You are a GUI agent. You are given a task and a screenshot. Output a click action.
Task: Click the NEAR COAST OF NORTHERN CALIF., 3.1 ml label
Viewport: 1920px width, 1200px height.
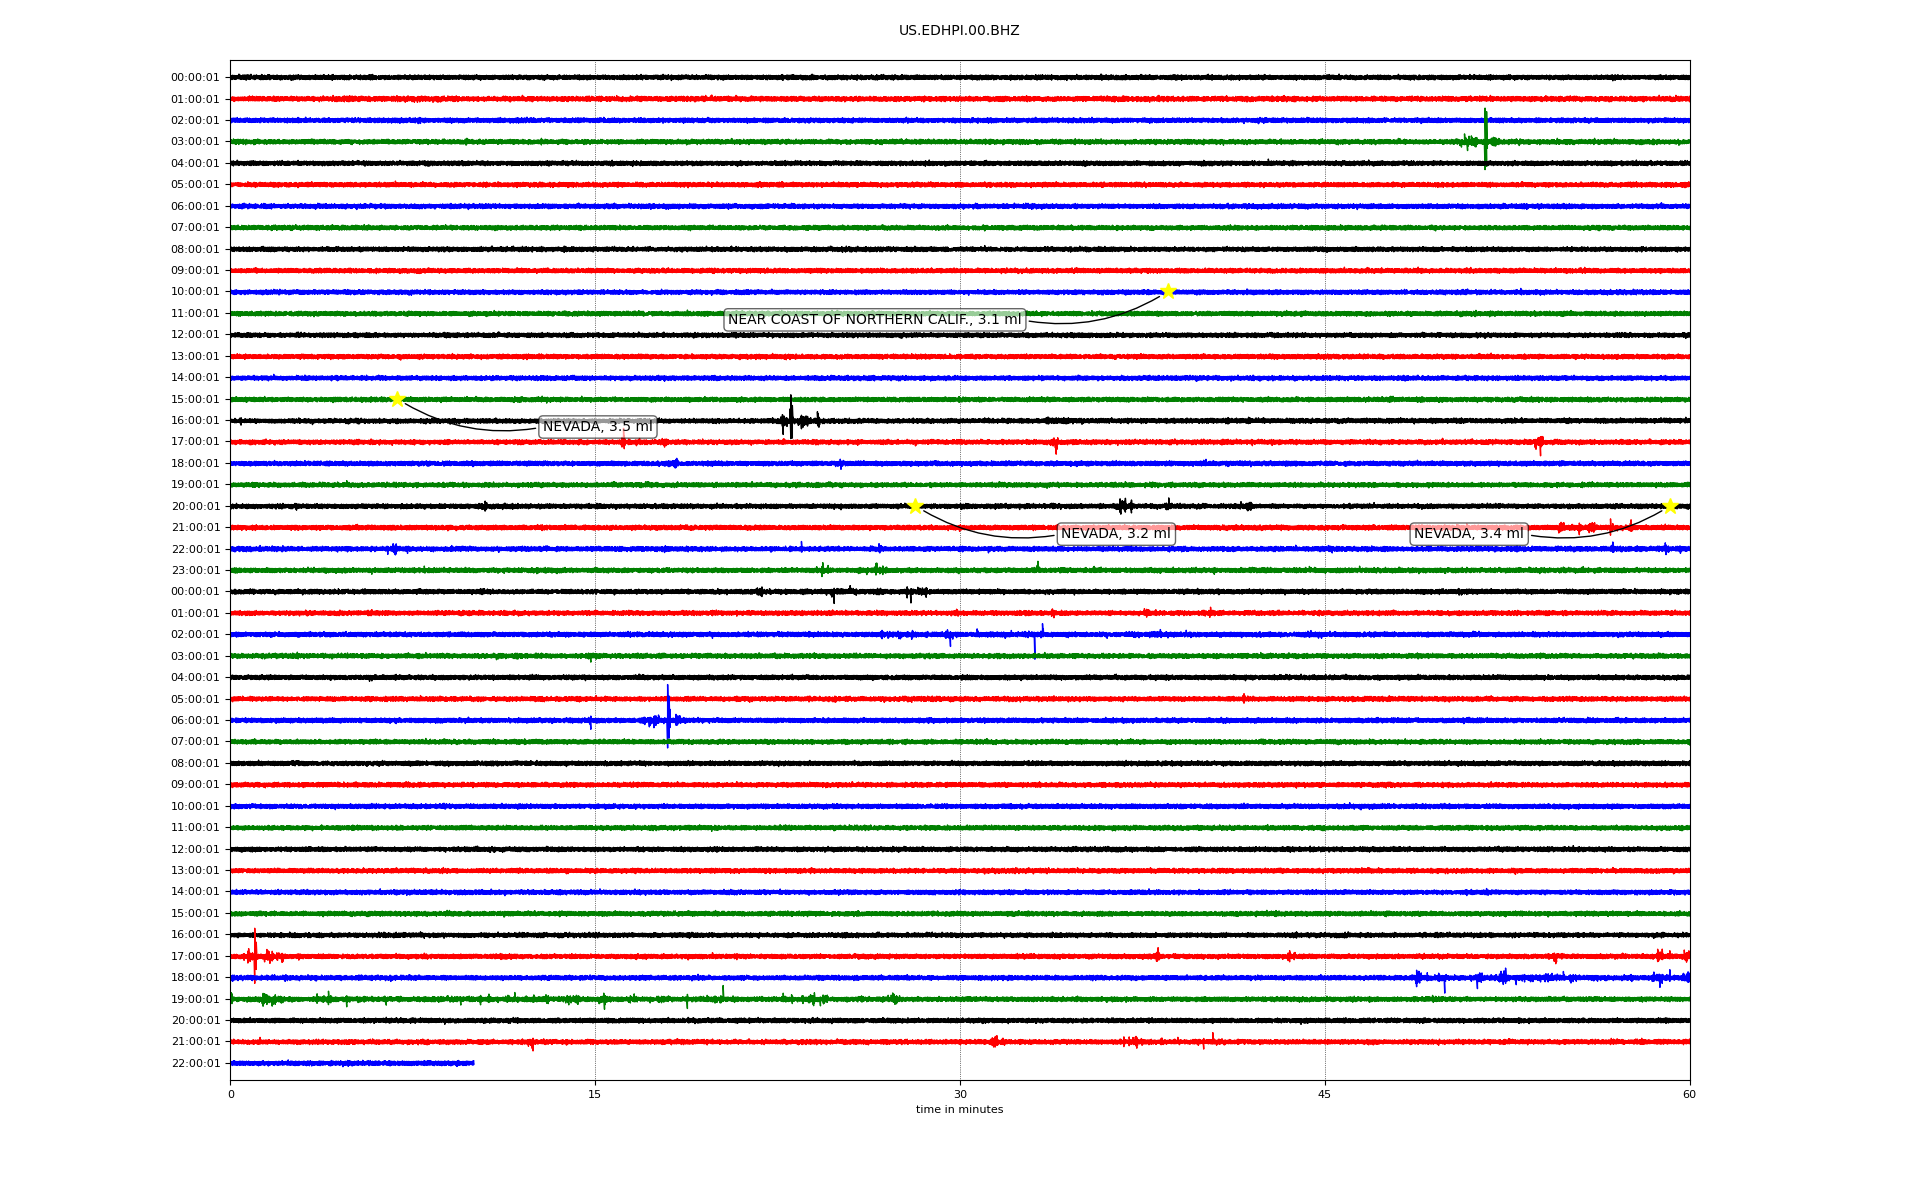point(874,320)
